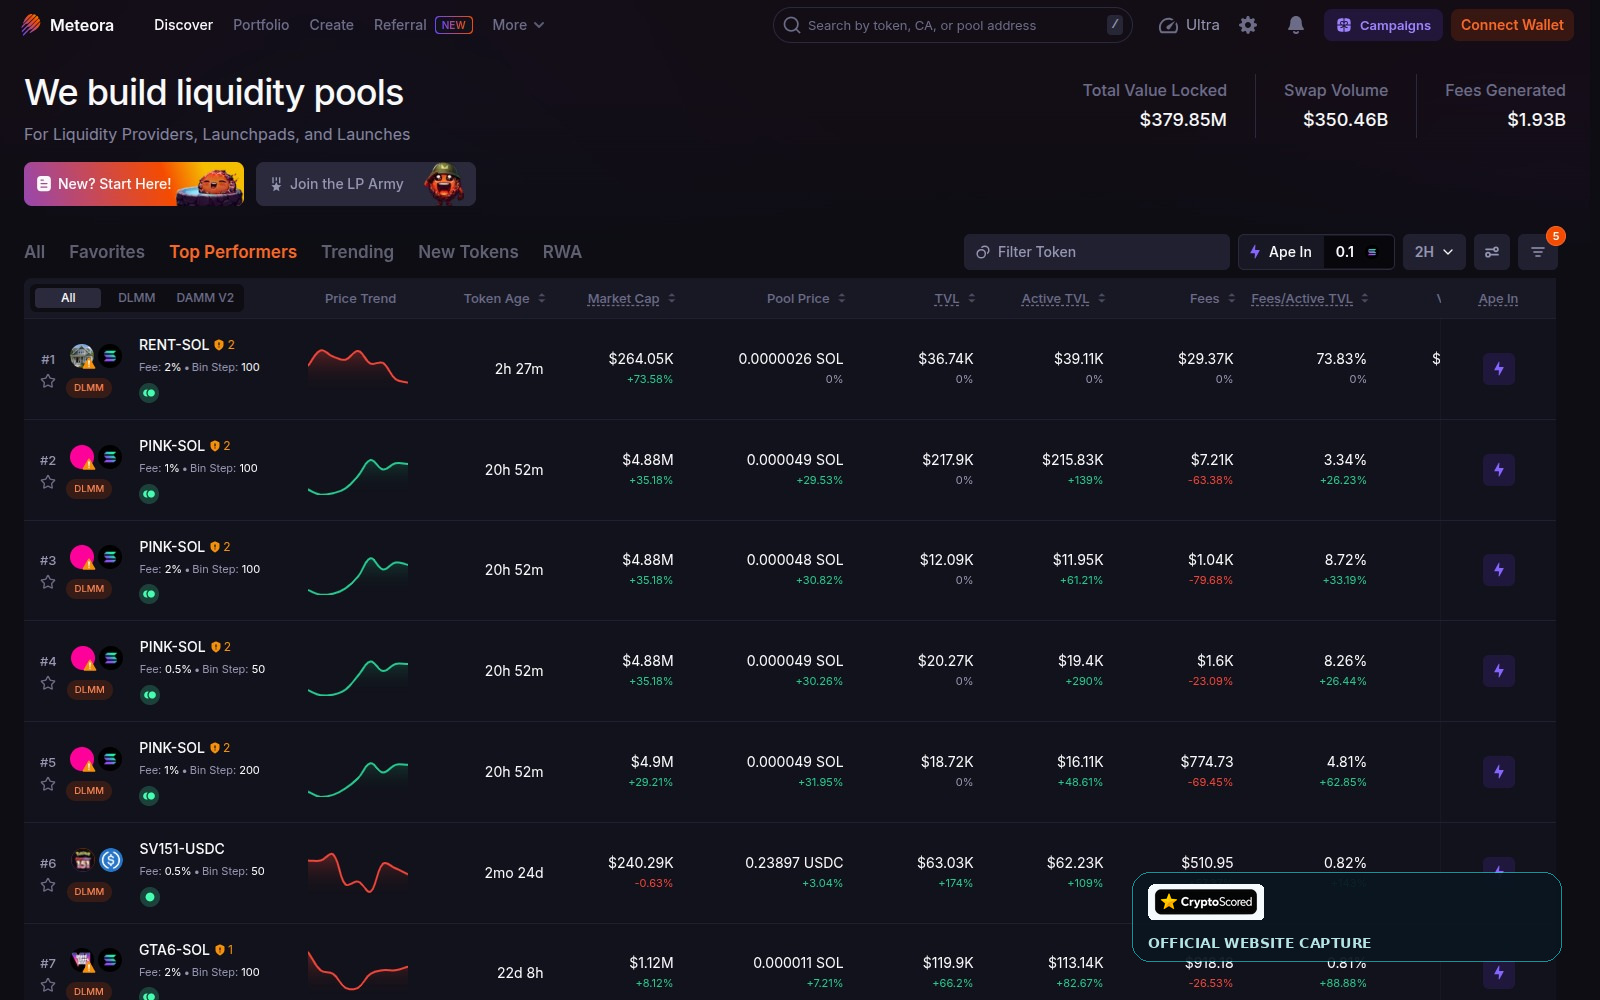This screenshot has height=1000, width=1600.
Task: Open the RENT-SOL pool link
Action: pyautogui.click(x=174, y=345)
